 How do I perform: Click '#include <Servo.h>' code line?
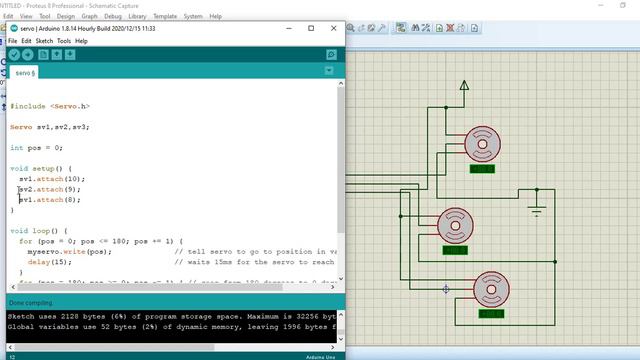50,106
